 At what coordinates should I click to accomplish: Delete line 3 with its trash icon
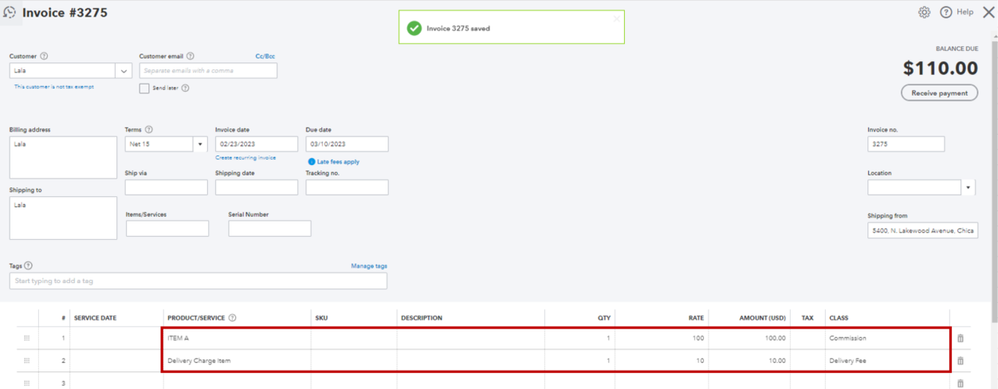click(960, 383)
